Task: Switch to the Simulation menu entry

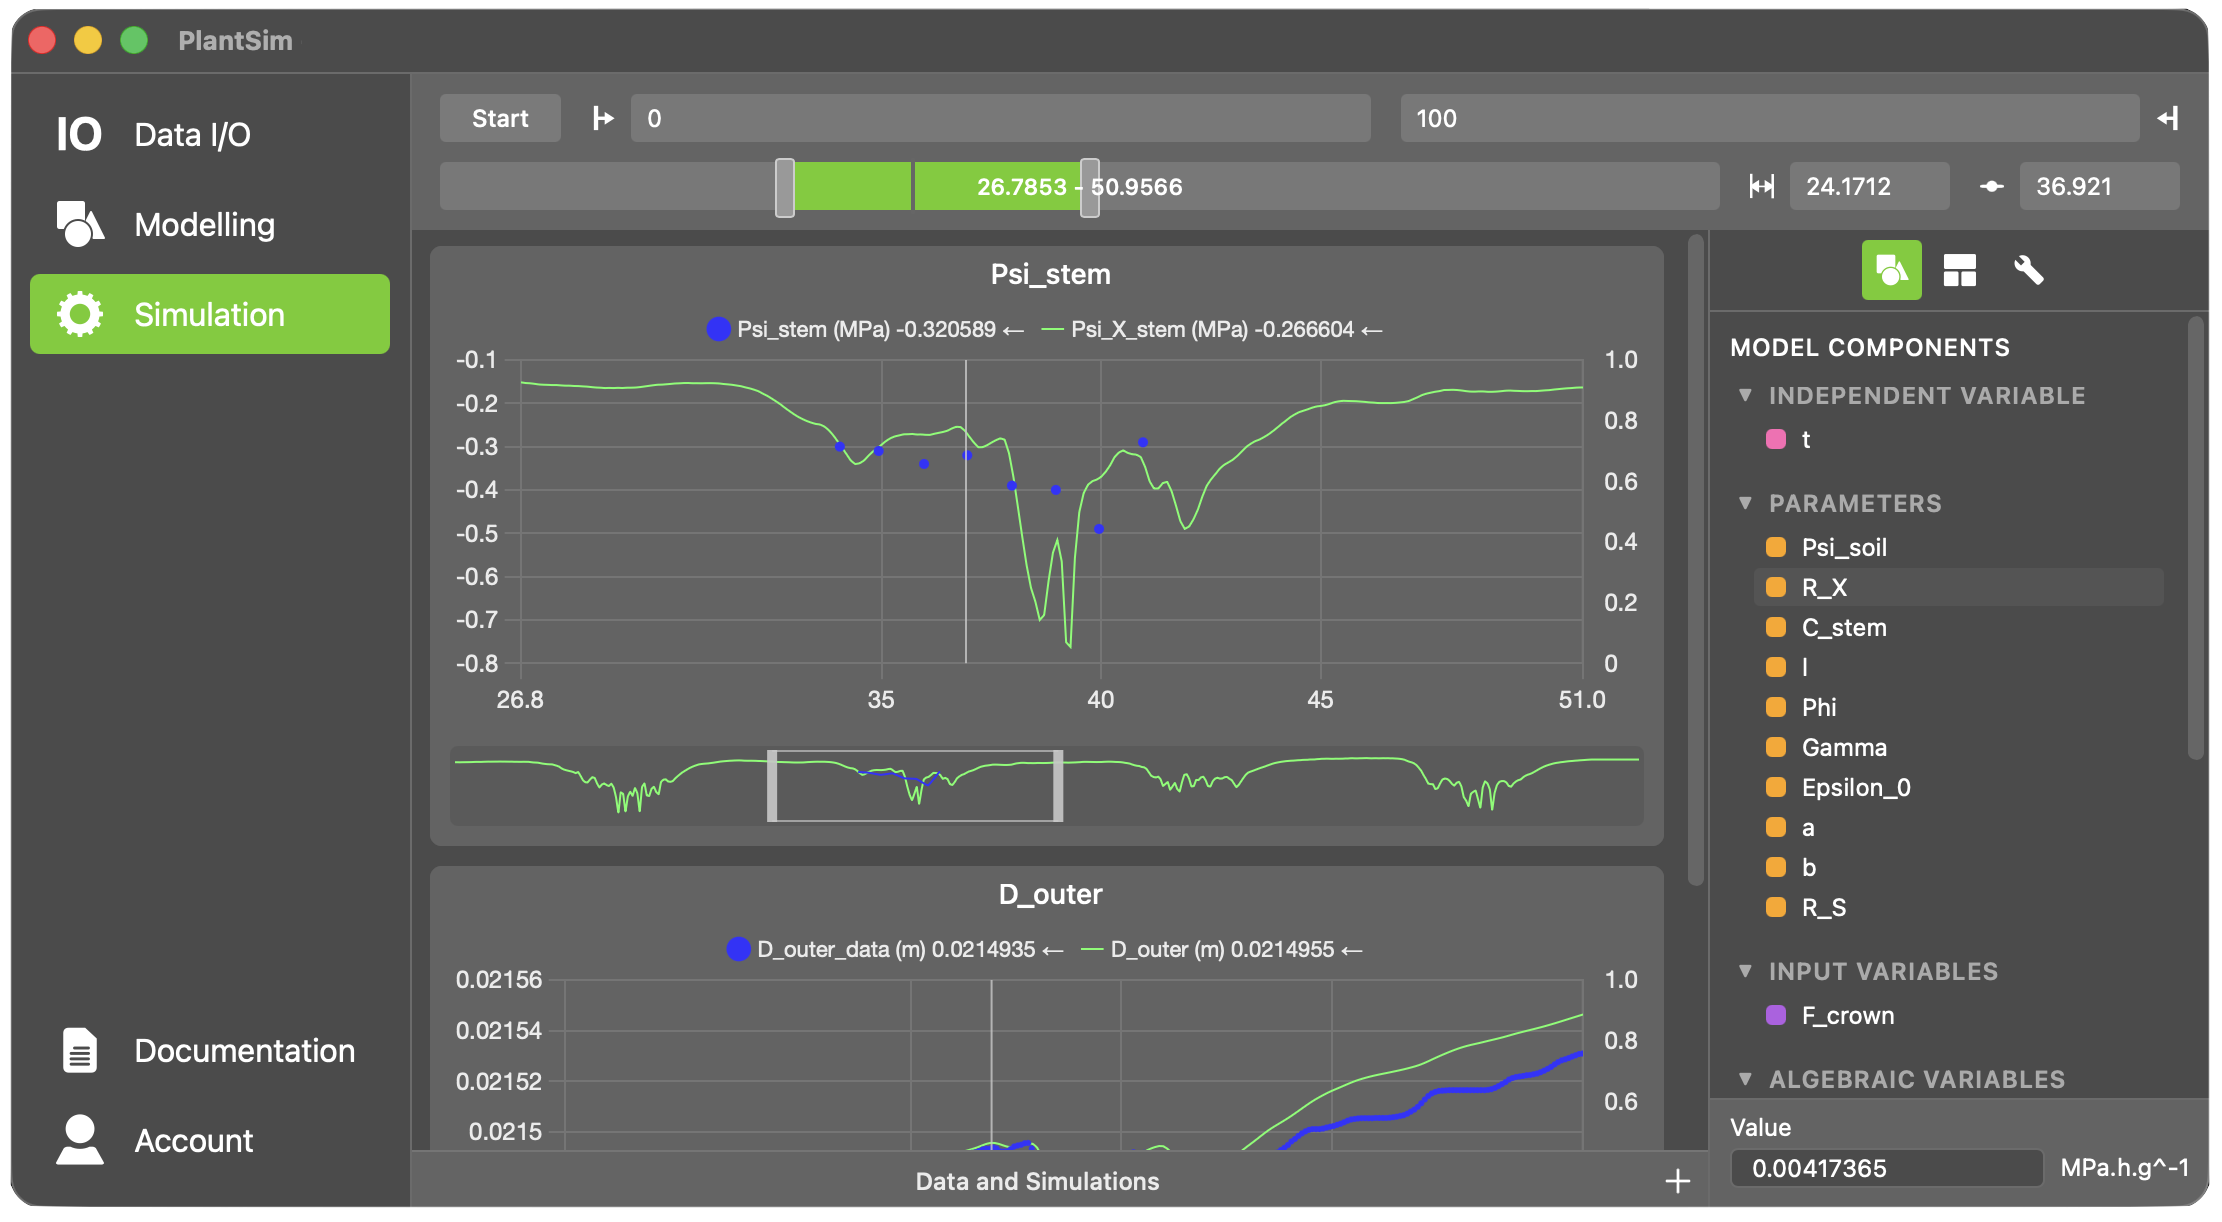Action: tap(208, 314)
